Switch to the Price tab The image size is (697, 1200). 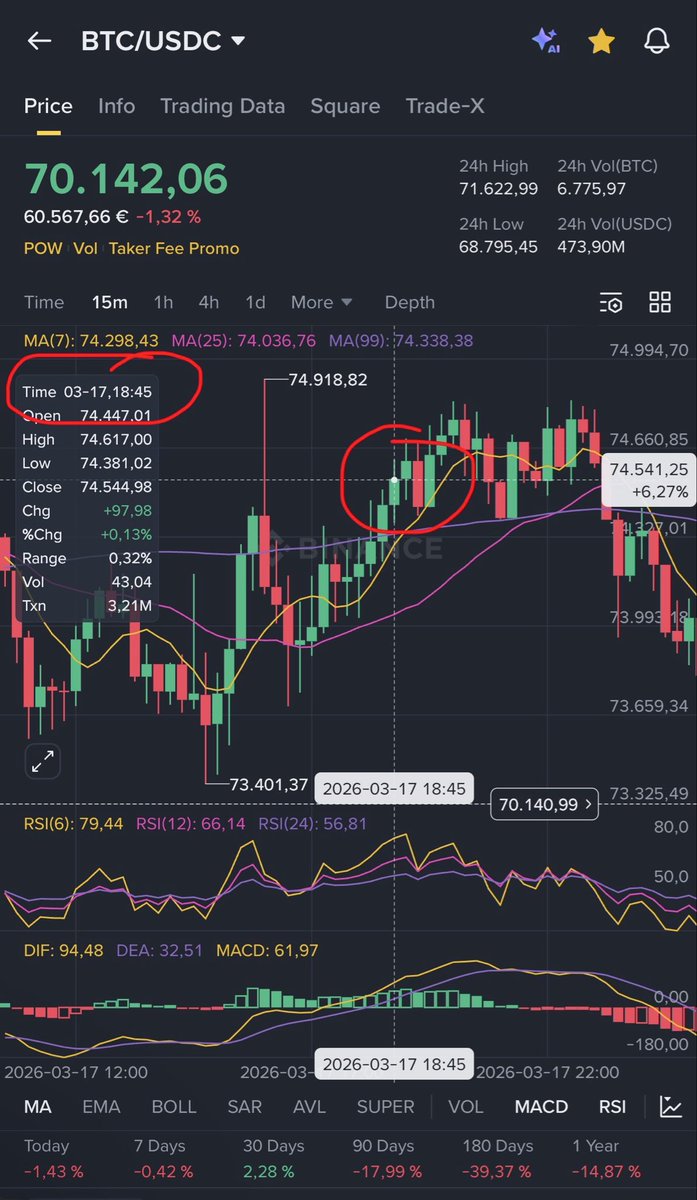(x=48, y=106)
